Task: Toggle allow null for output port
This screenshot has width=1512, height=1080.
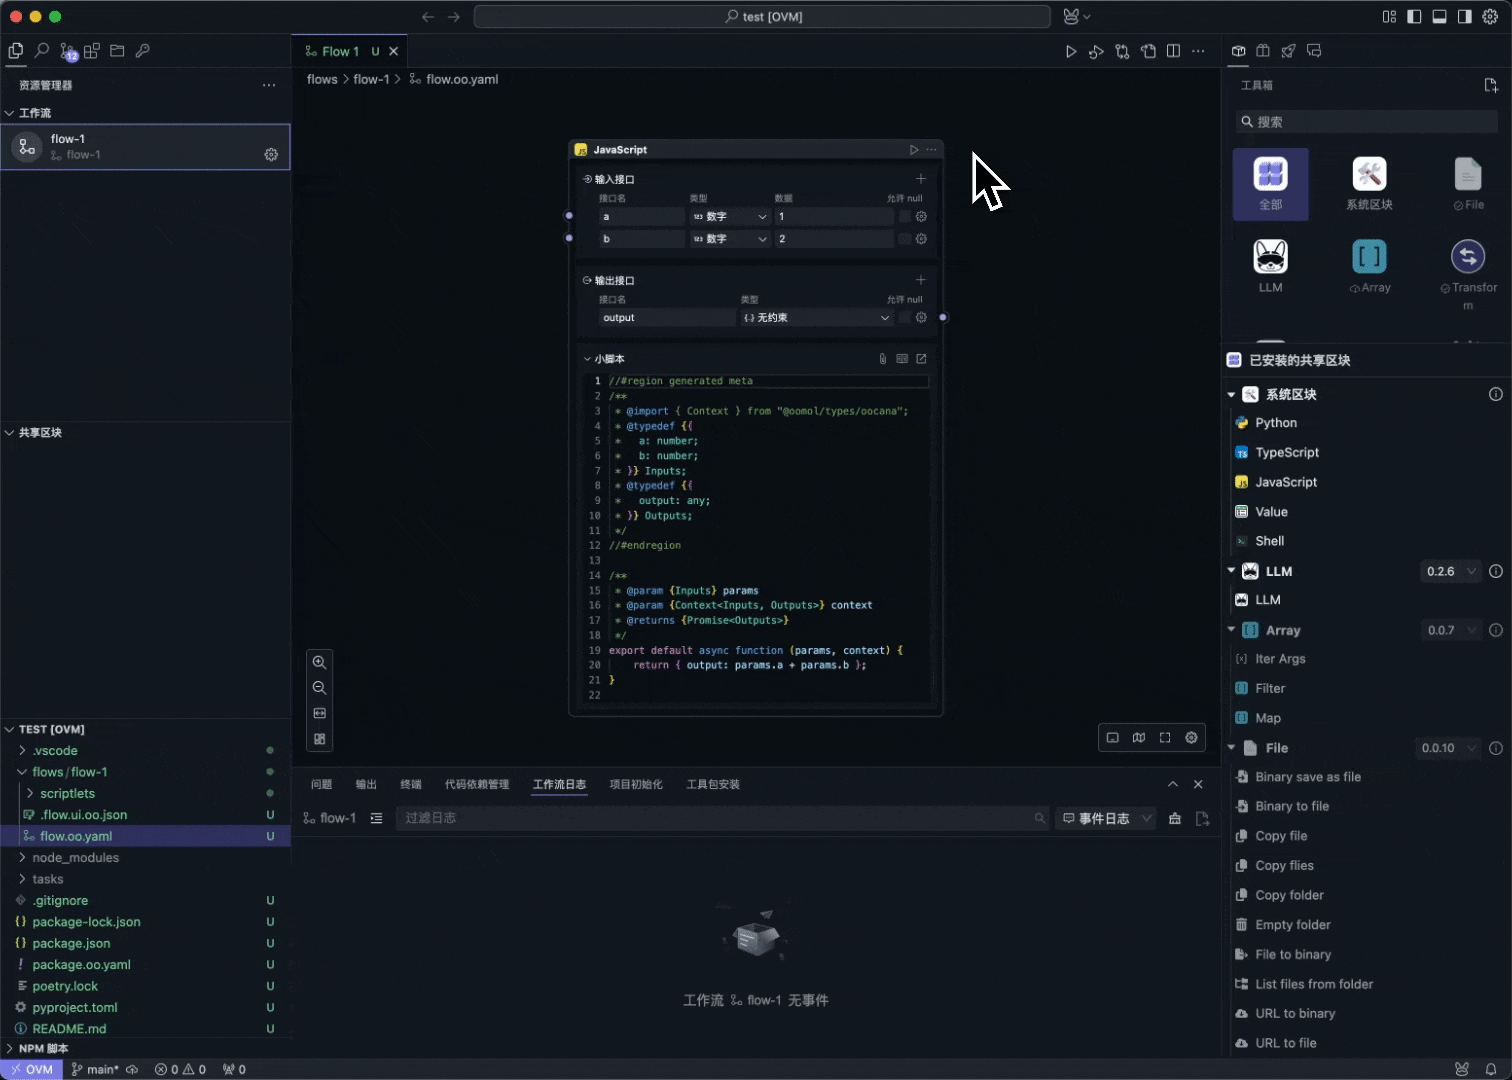Action: (904, 318)
